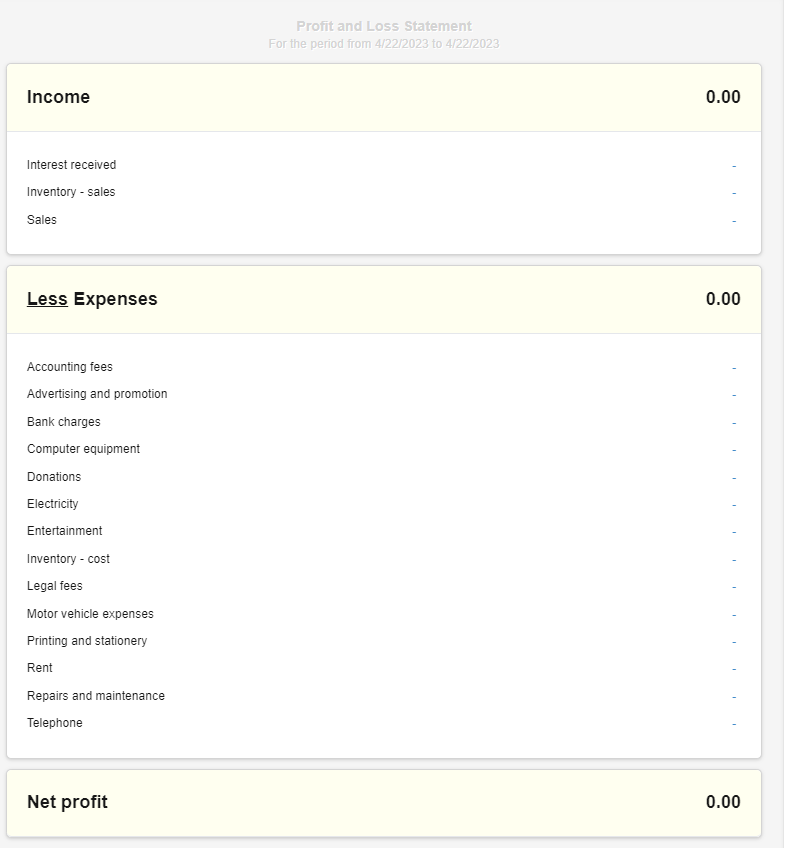Viewport: 797px width, 848px height.
Task: Open the Inventory - cost amount link
Action: (x=734, y=560)
